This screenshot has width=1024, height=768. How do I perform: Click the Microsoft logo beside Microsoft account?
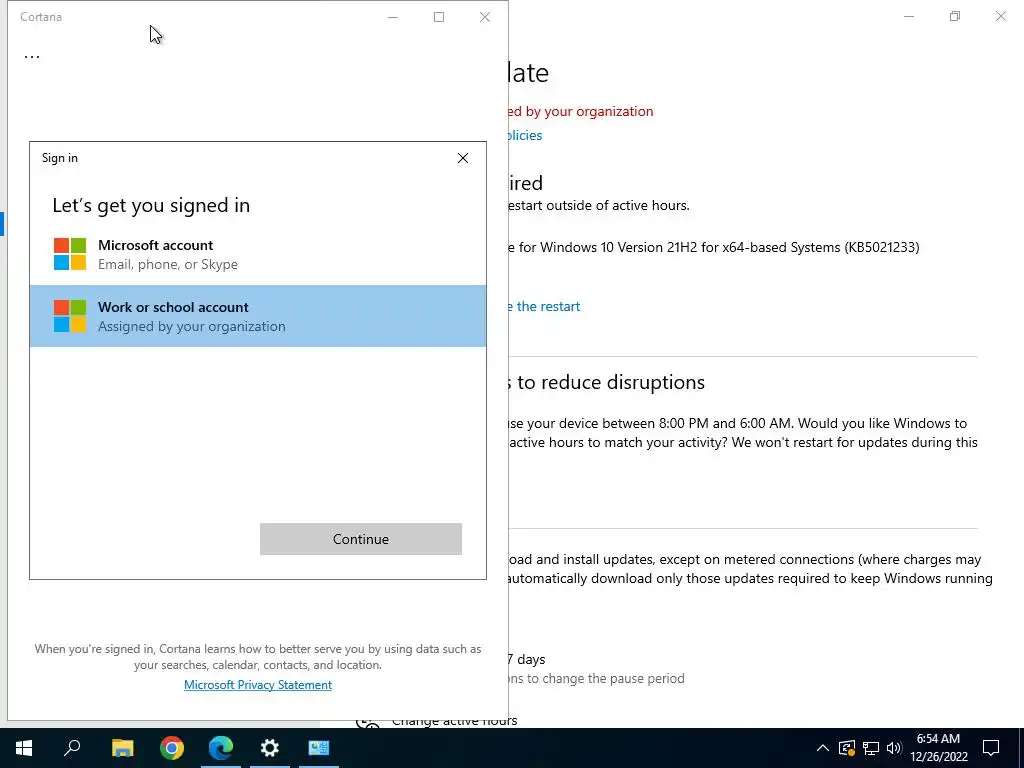tap(70, 254)
